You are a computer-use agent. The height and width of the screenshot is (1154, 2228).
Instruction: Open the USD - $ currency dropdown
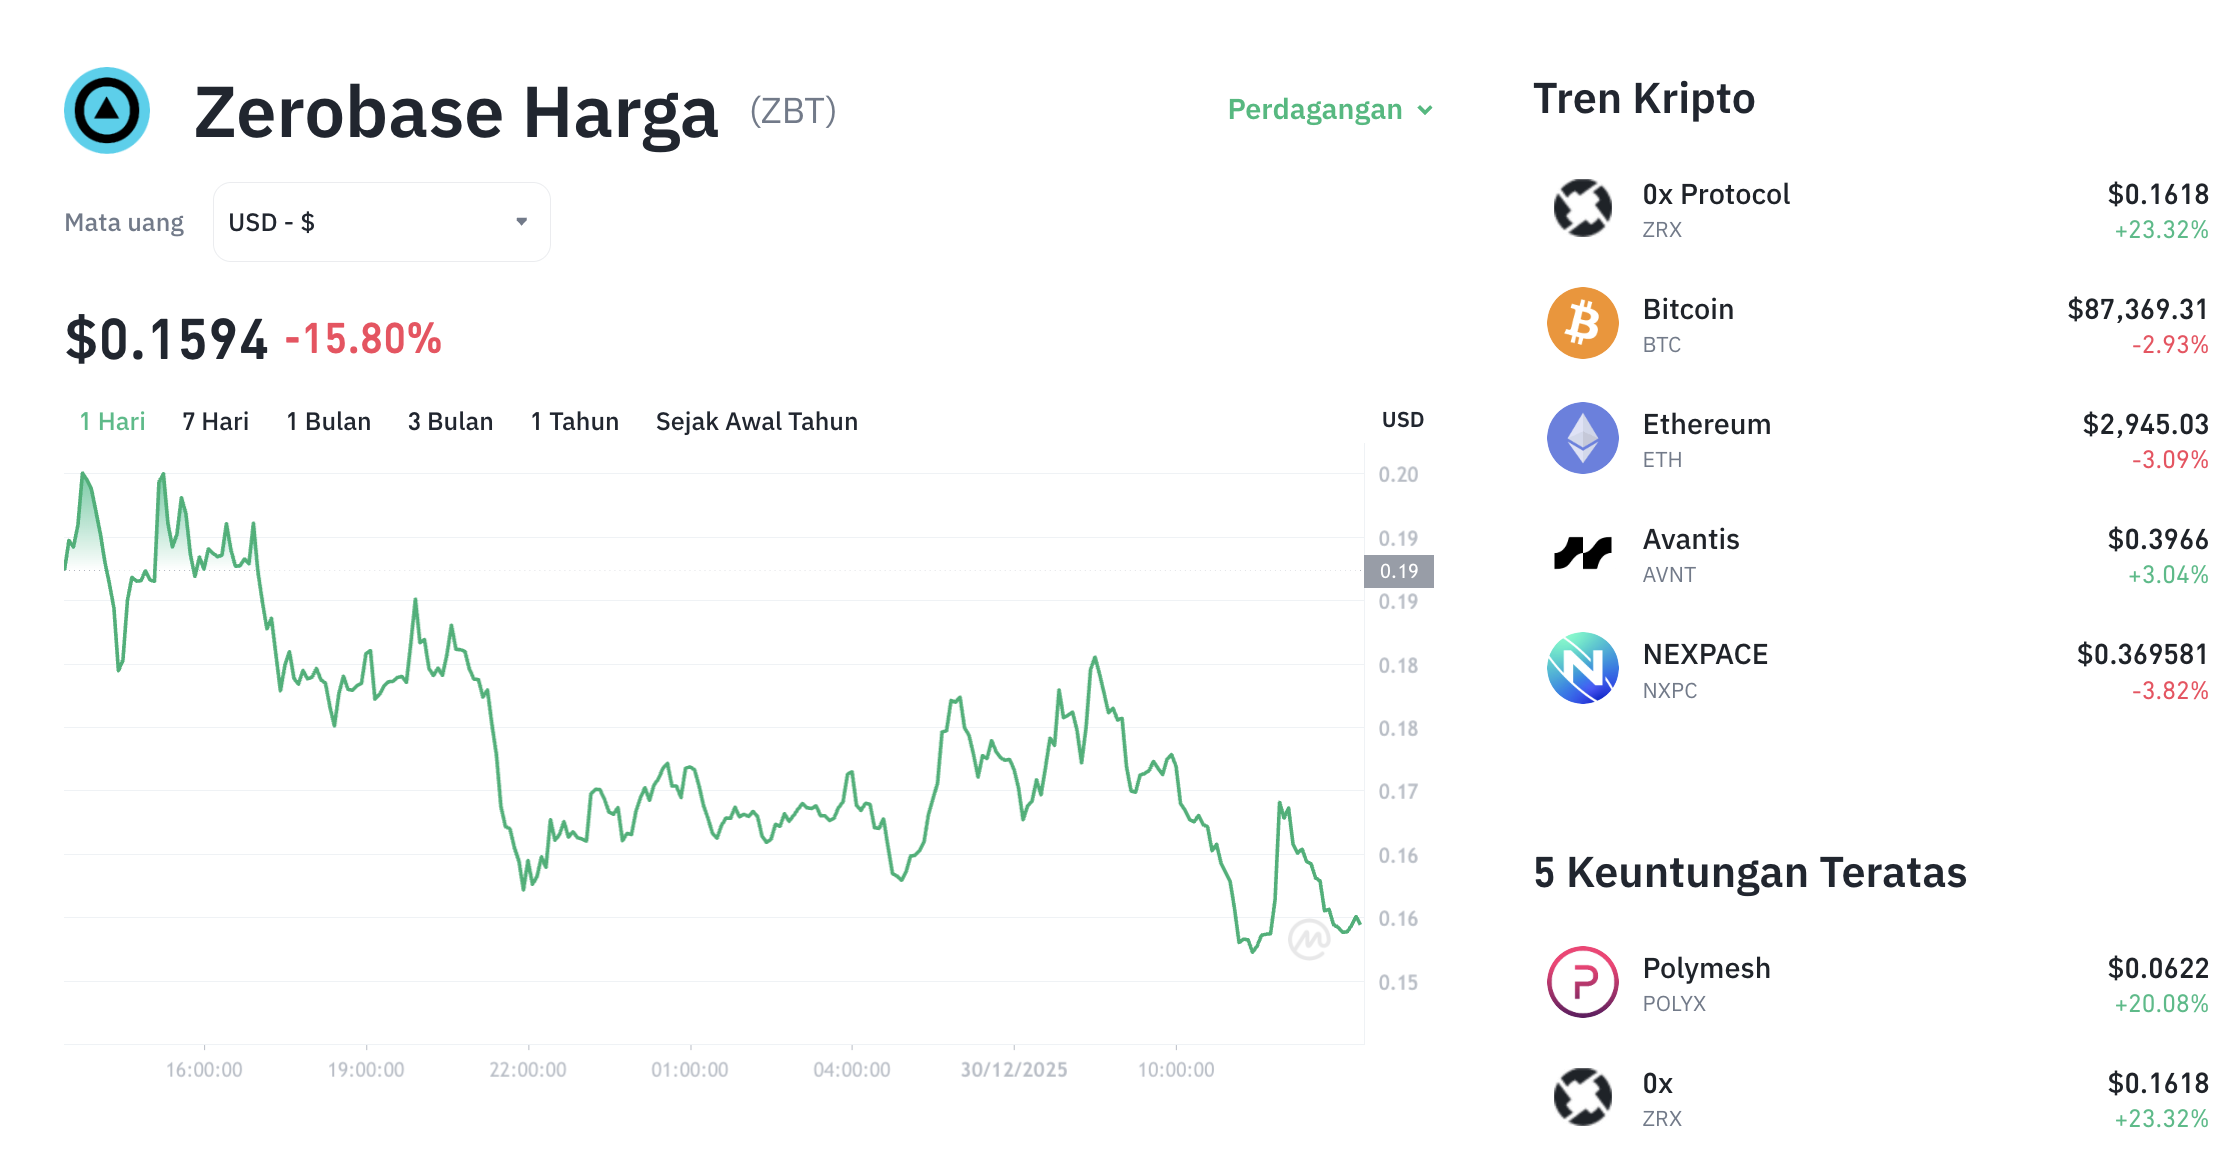380,221
